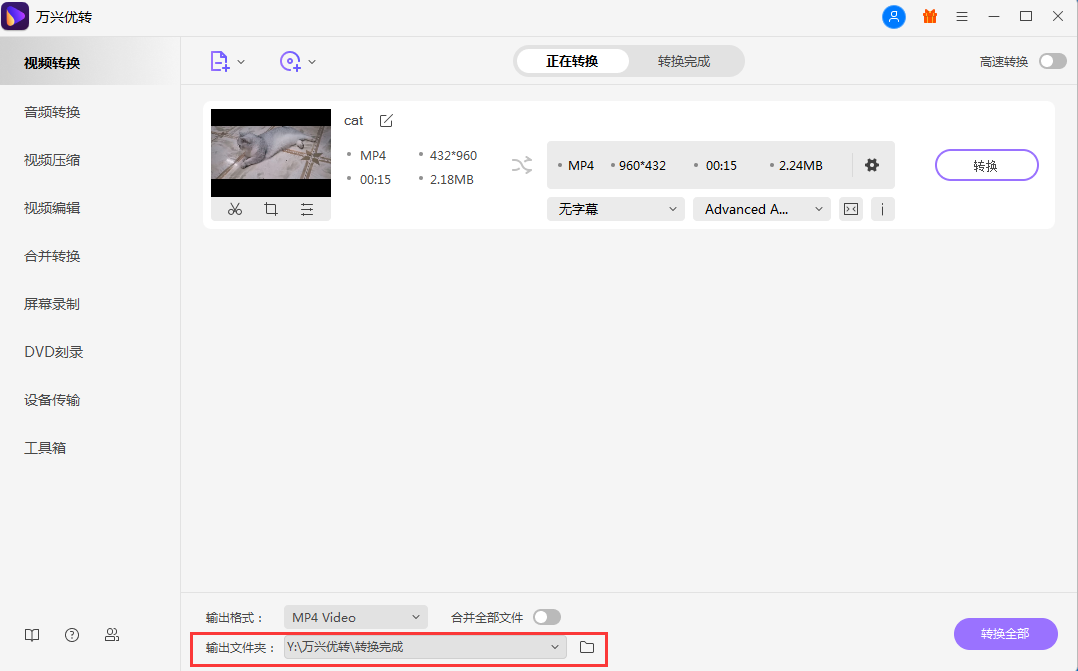Open the effects adjustment sliders icon
This screenshot has height=671, width=1078.
tap(306, 209)
